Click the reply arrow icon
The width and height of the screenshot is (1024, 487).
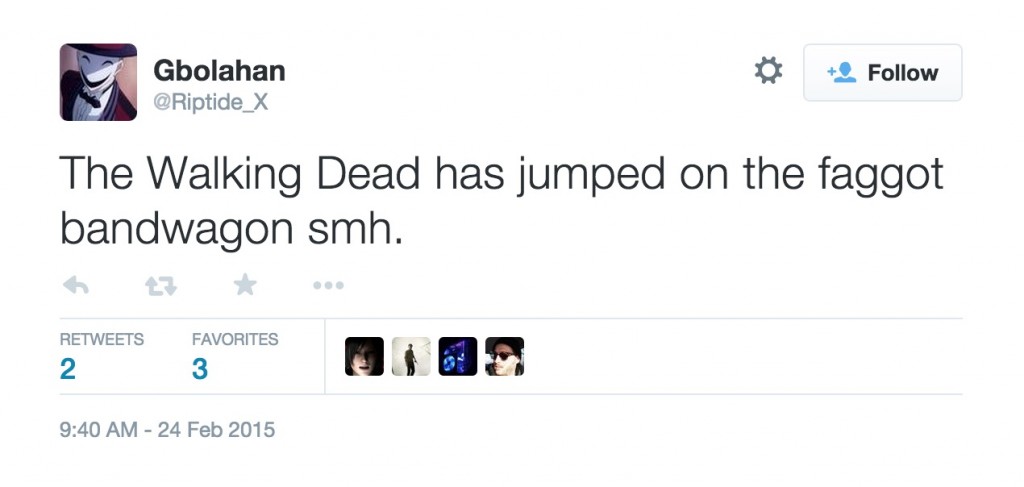pyautogui.click(x=76, y=286)
